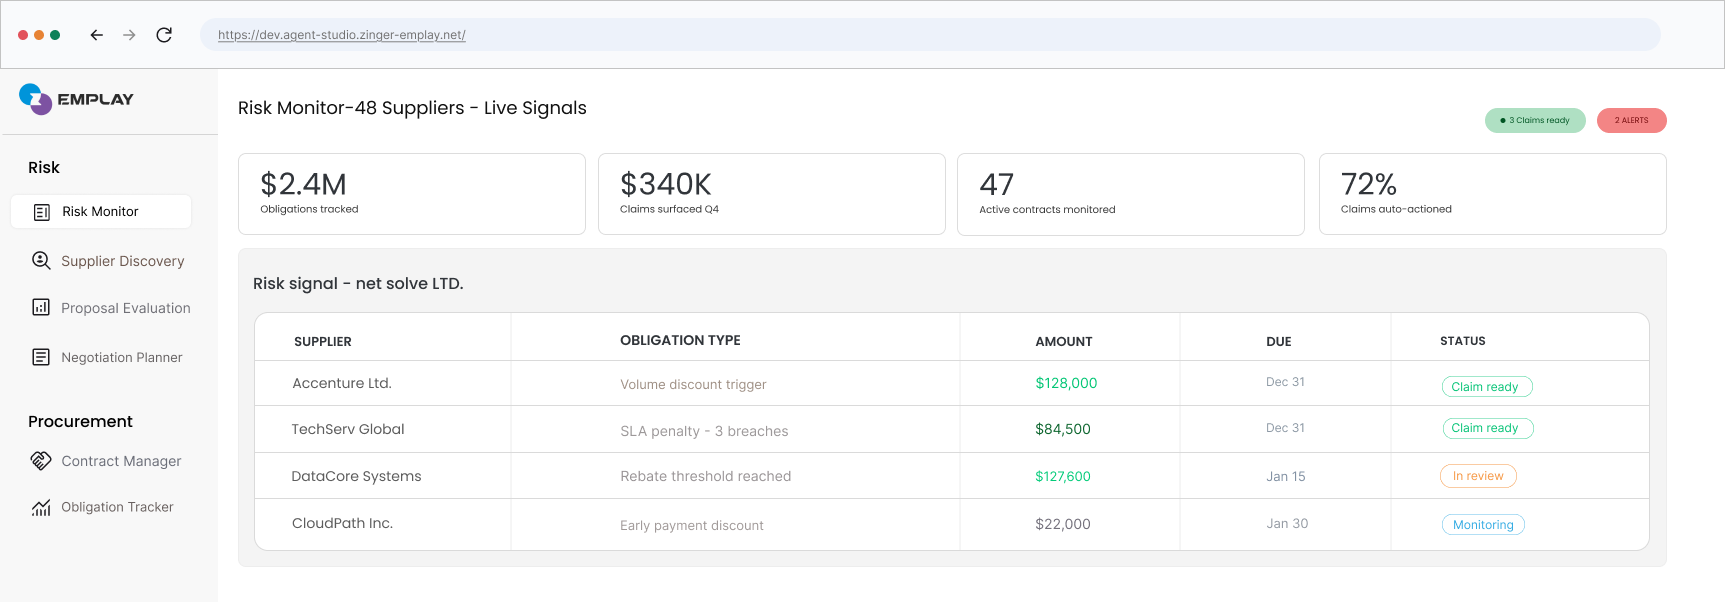Click Volume discount trigger obligation
Viewport: 1725px width, 602px height.
pyautogui.click(x=693, y=384)
